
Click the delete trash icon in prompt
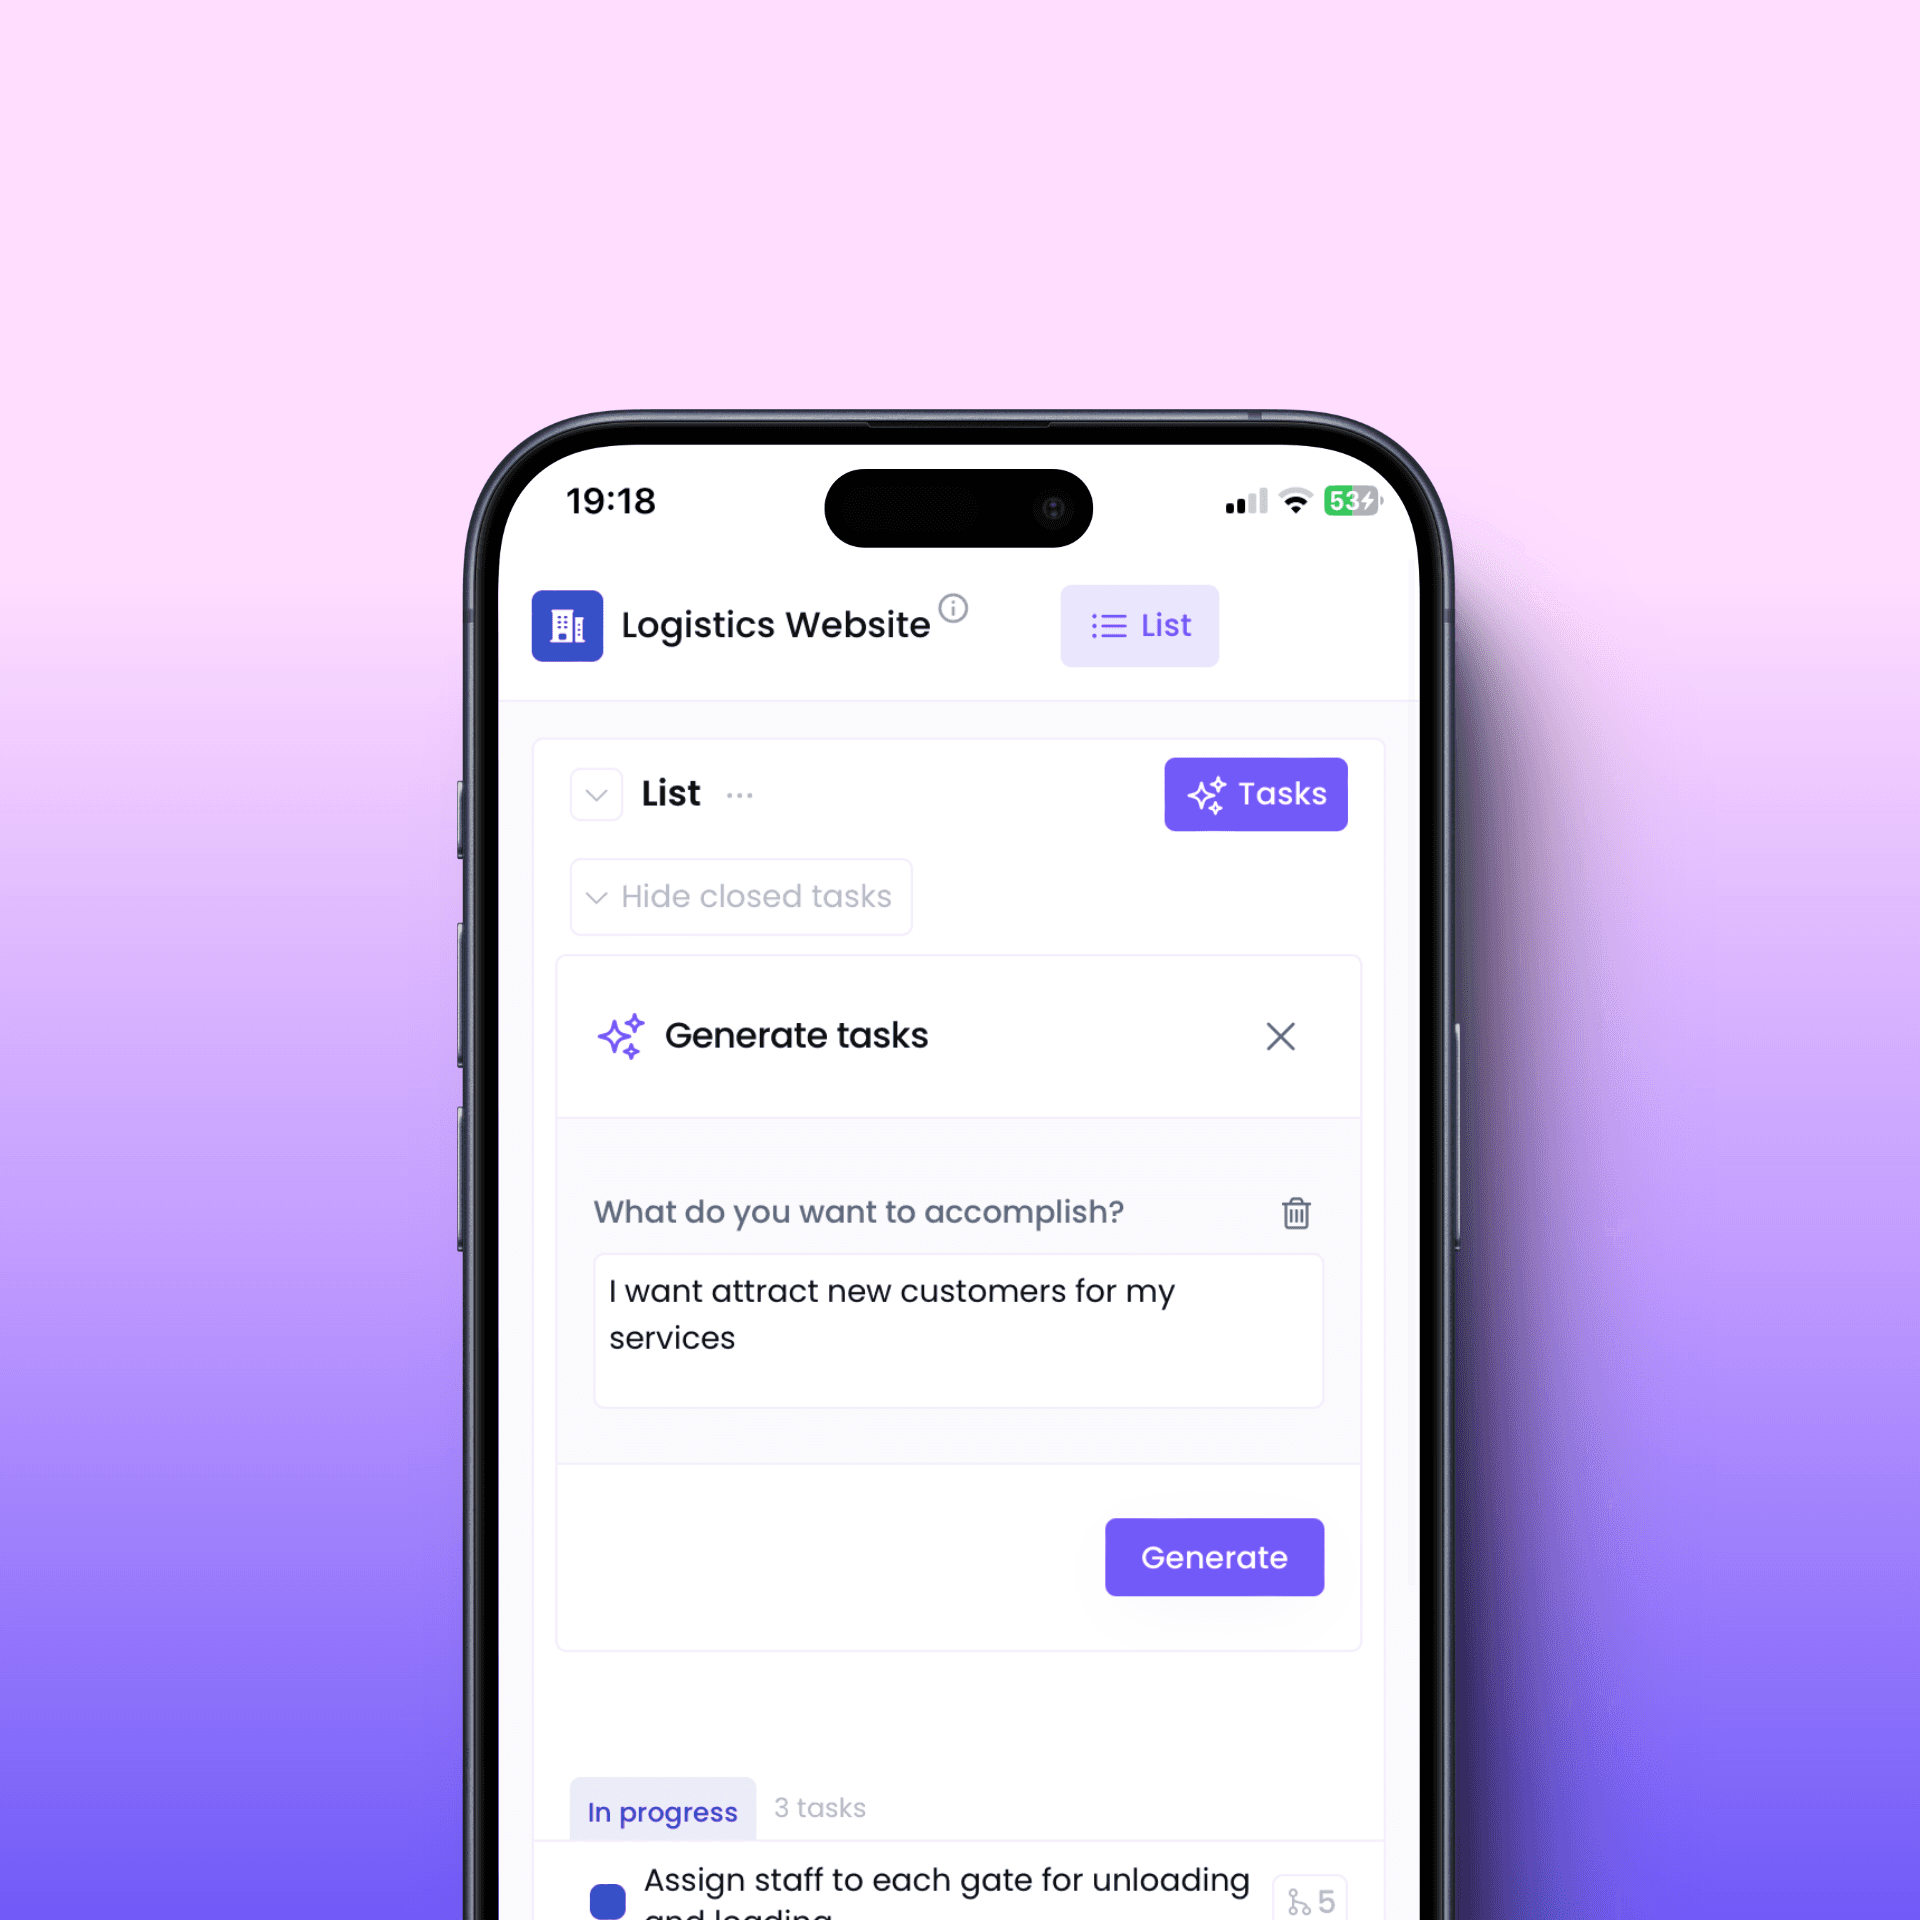tap(1296, 1211)
